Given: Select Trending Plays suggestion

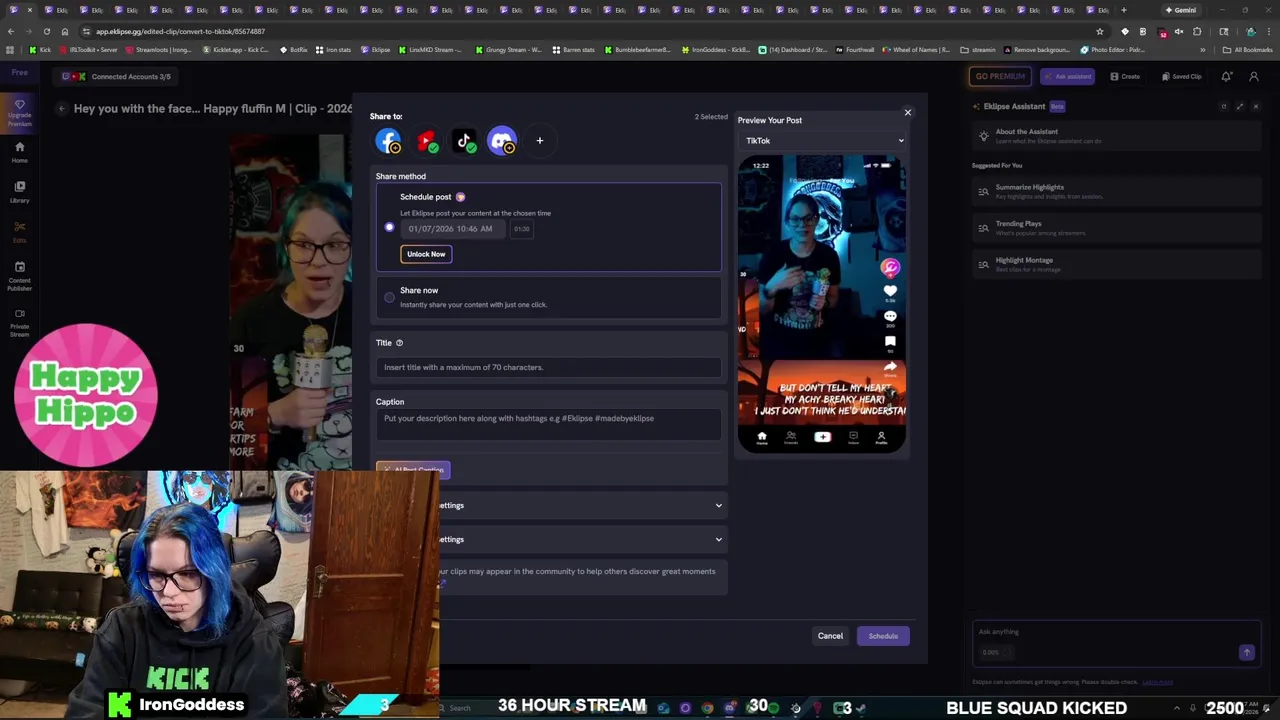Looking at the screenshot, I should [1117, 228].
